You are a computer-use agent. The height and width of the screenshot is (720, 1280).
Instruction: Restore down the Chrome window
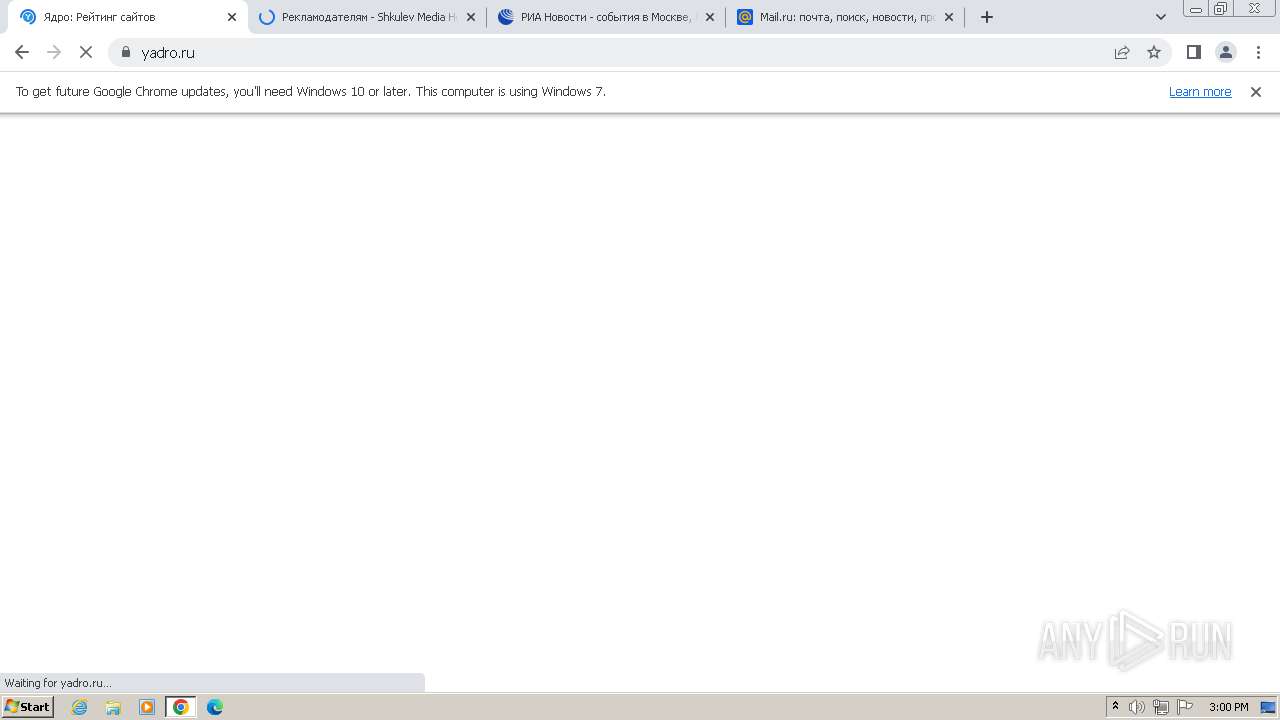(1221, 8)
